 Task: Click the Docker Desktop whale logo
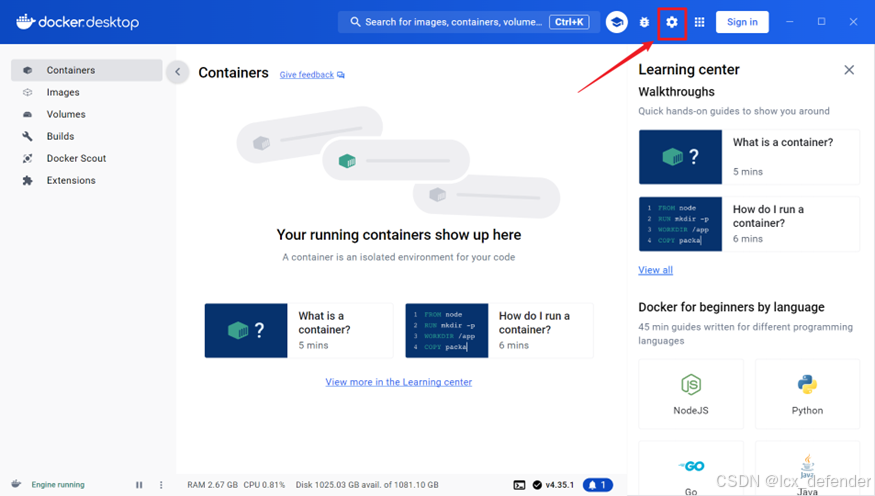[26, 22]
